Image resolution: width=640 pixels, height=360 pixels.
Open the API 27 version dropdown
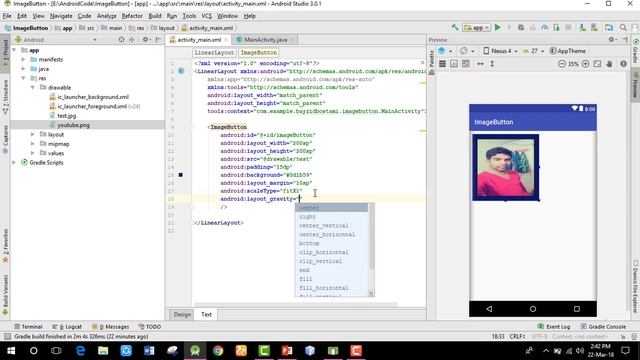533,51
